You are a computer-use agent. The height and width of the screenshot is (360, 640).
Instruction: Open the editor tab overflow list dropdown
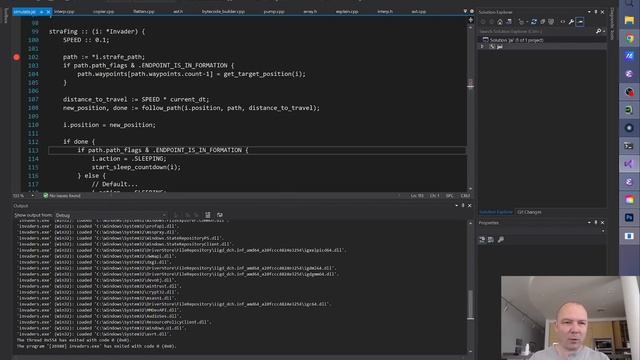(465, 11)
